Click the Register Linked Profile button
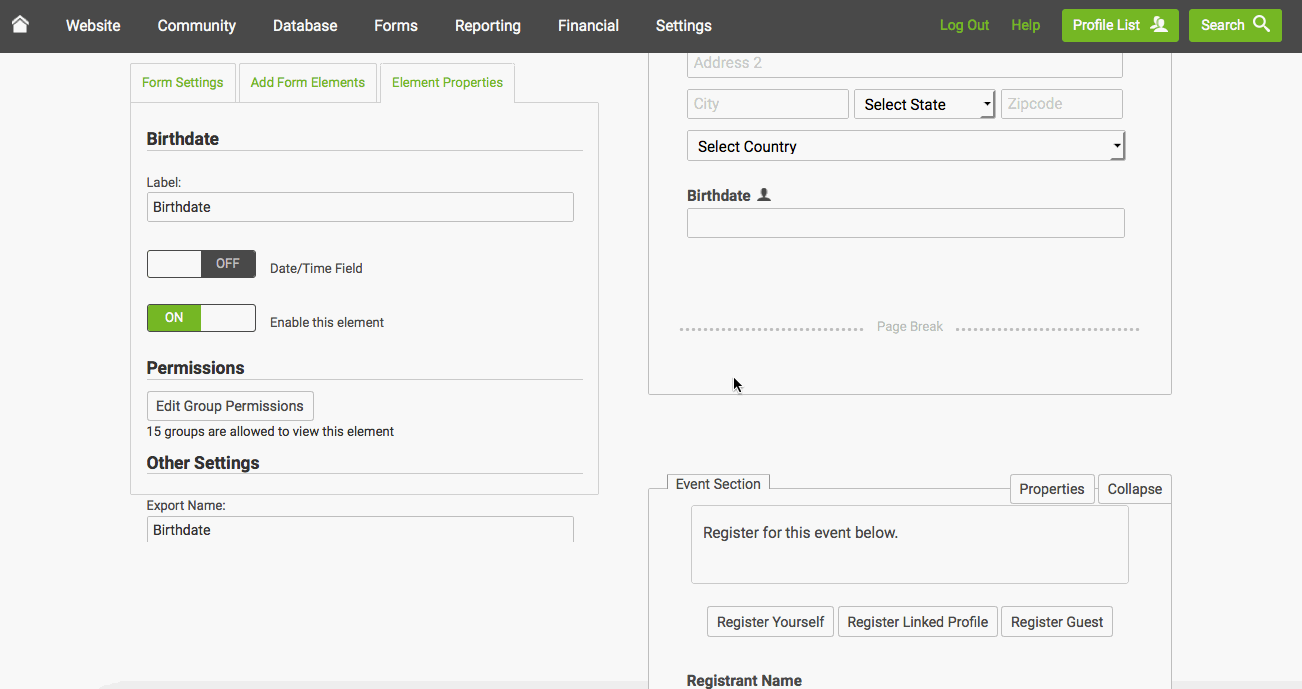1302x689 pixels. [917, 621]
